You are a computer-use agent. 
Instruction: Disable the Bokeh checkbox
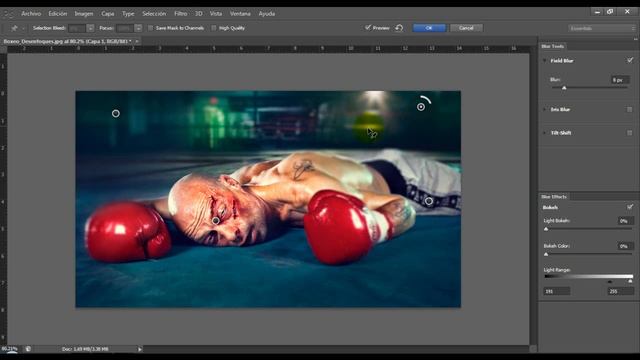630,207
